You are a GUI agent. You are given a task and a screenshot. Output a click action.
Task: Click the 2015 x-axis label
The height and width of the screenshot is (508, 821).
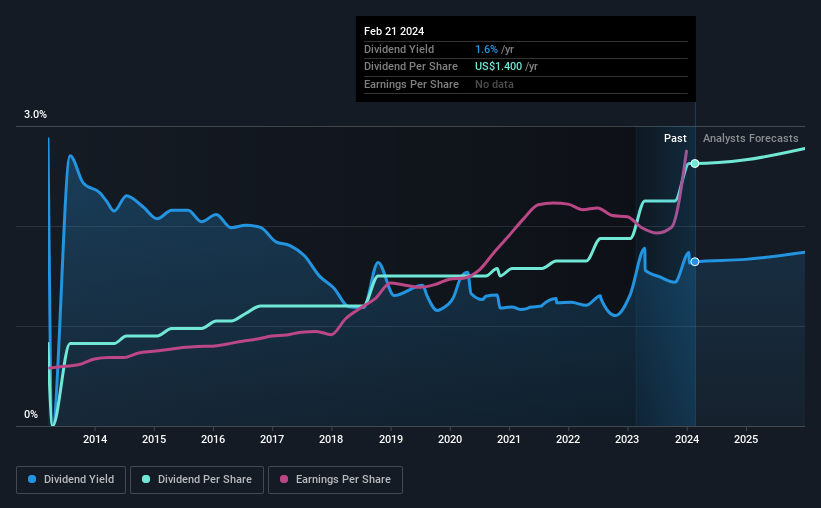click(154, 439)
